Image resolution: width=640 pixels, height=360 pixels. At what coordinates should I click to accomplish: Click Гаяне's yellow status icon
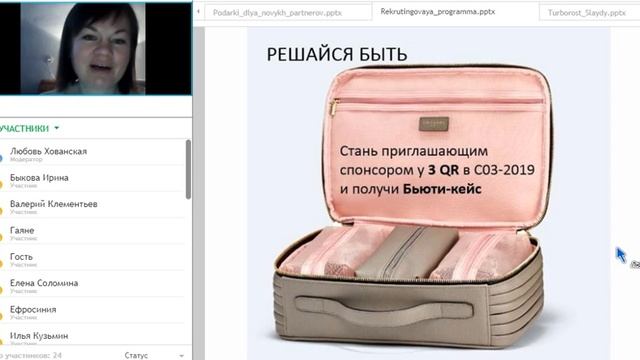1,238
